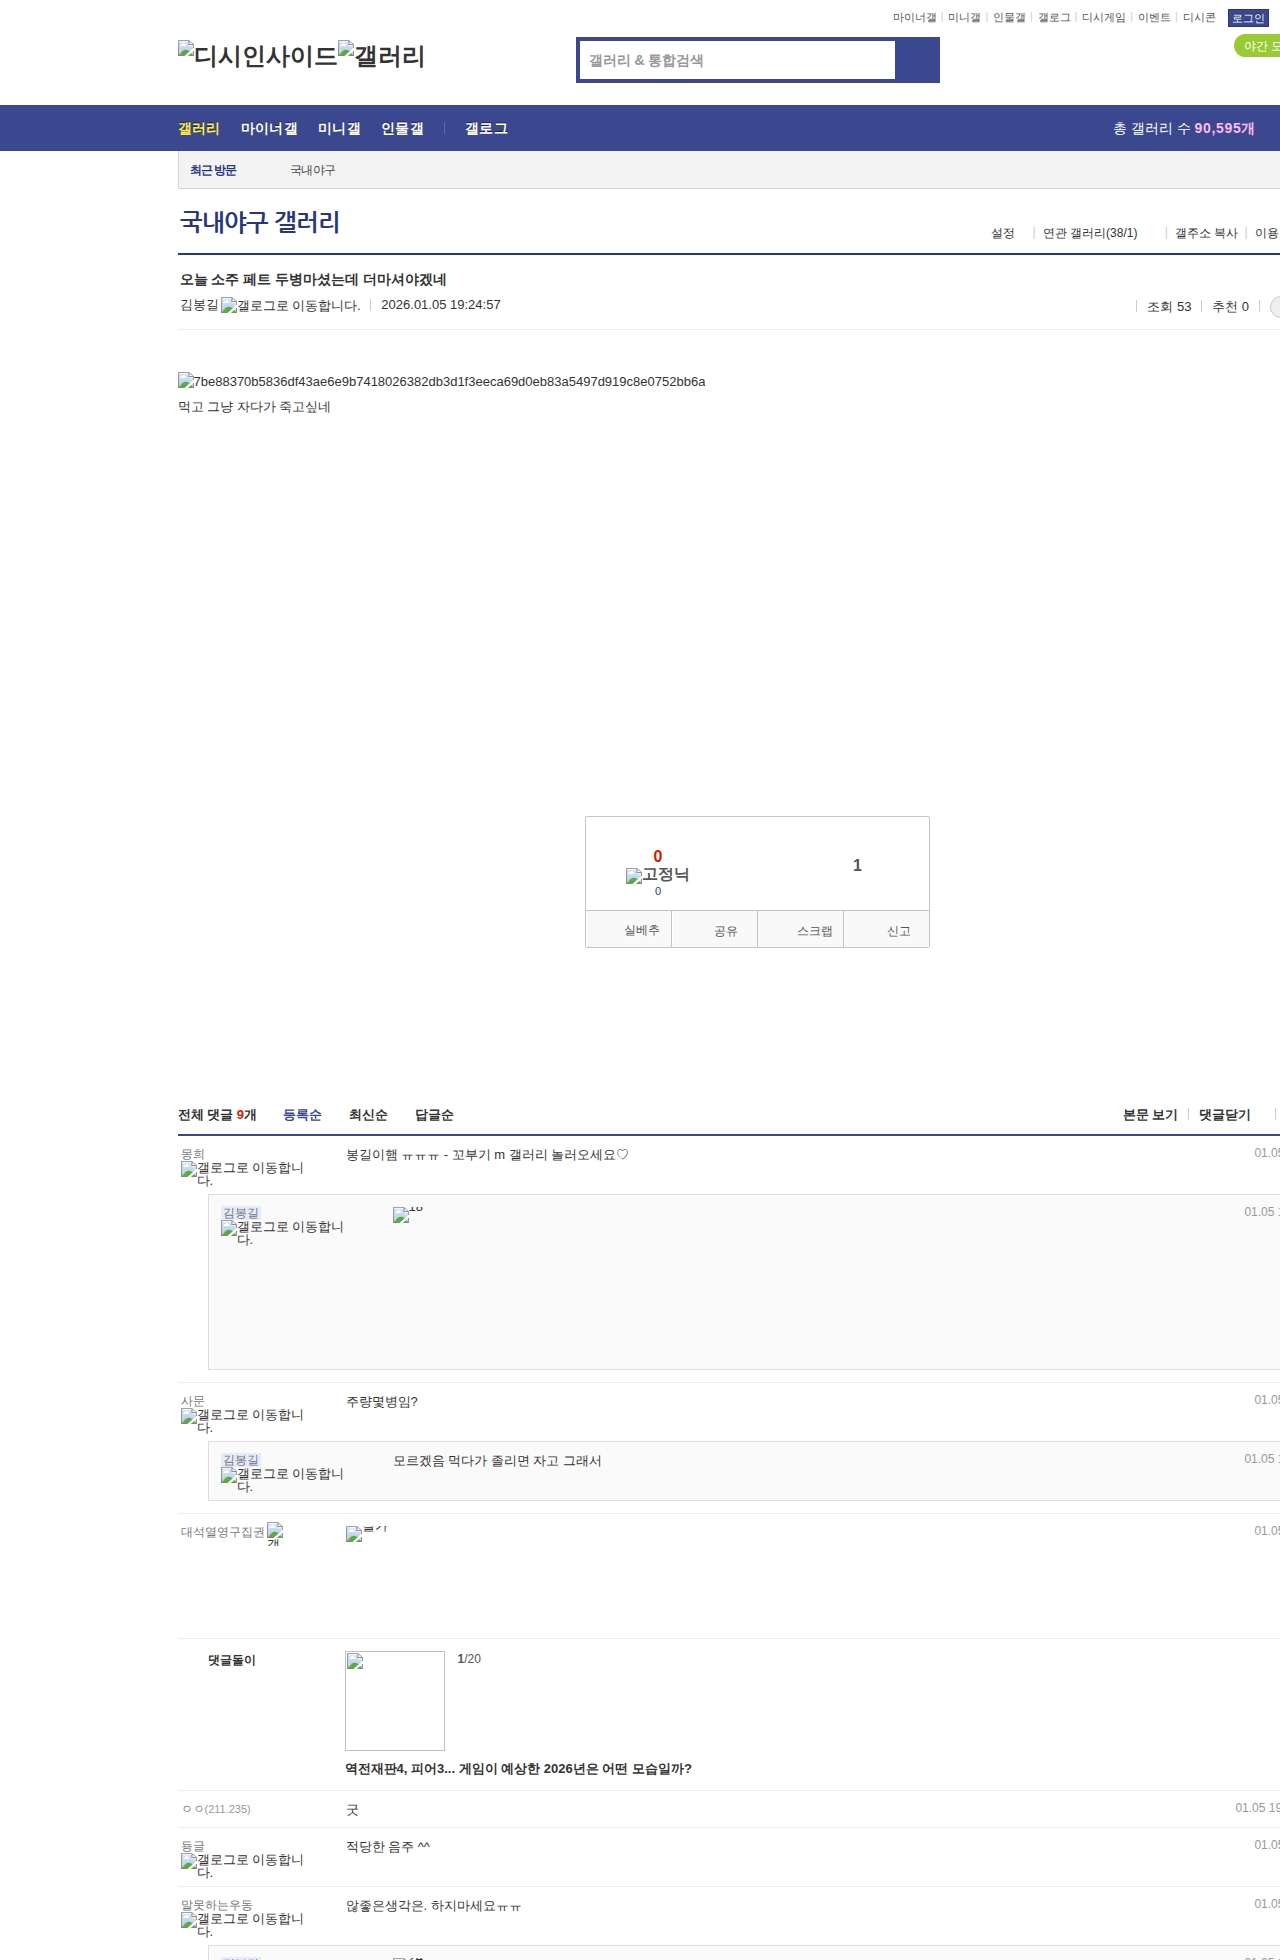Click the reply starting with 모르겠음 먹다가
1280x1960 pixels.
[497, 1461]
